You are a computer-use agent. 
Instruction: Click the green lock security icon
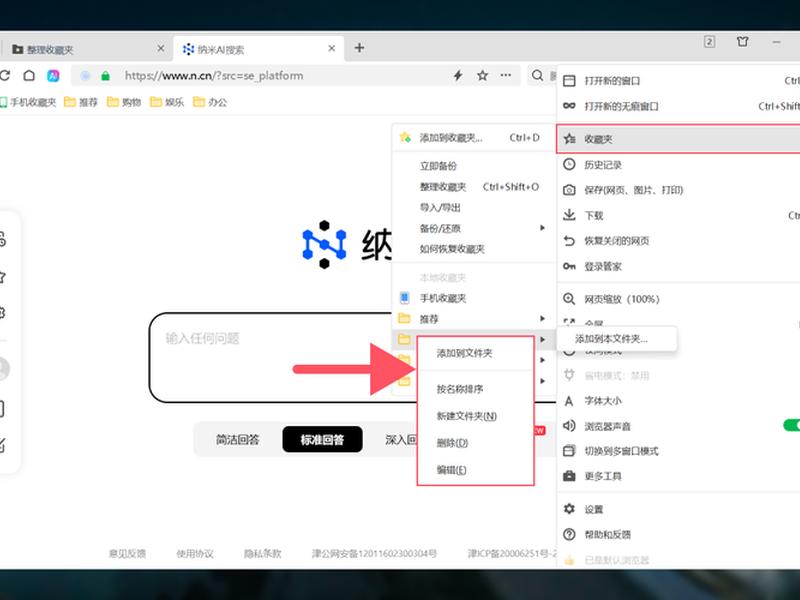click(x=106, y=76)
